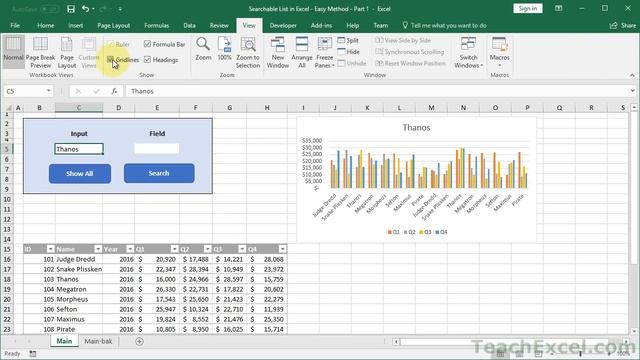Toggle the Formula Bar checkbox
The height and width of the screenshot is (360, 640).
pyautogui.click(x=147, y=44)
